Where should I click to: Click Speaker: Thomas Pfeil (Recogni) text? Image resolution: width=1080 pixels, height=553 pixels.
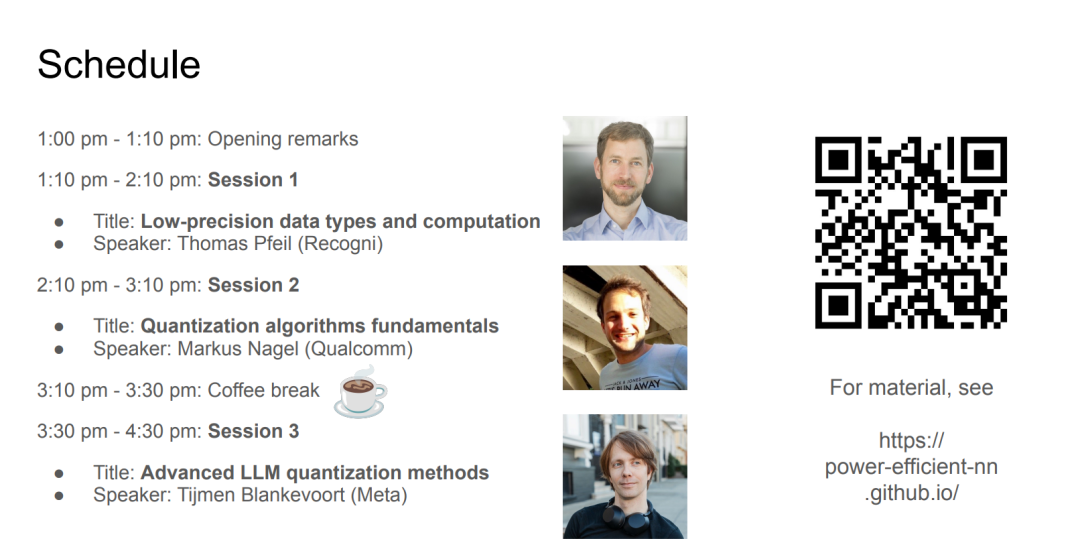(238, 244)
